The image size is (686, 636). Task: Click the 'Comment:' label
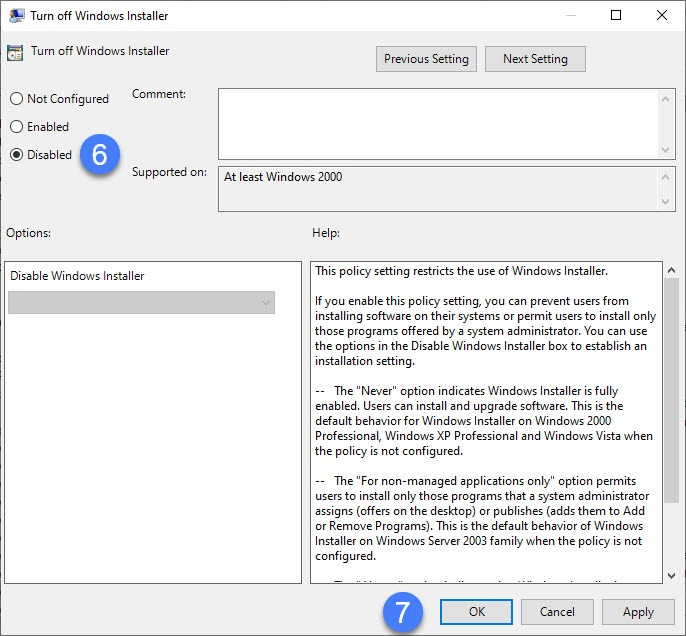(159, 94)
